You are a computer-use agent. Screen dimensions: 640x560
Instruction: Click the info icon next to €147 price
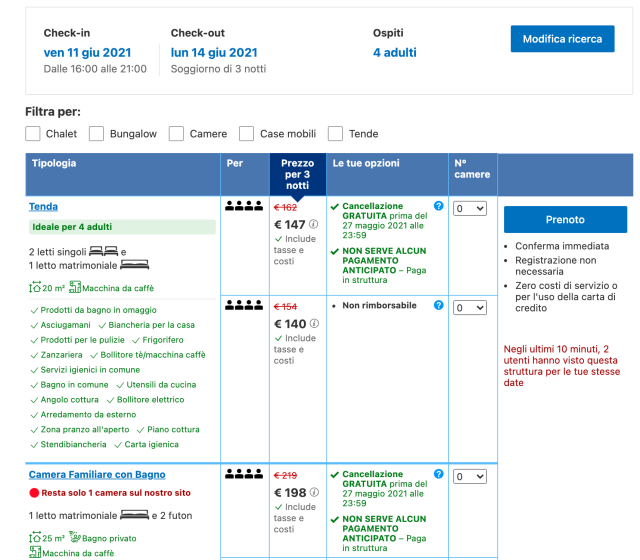click(x=314, y=225)
